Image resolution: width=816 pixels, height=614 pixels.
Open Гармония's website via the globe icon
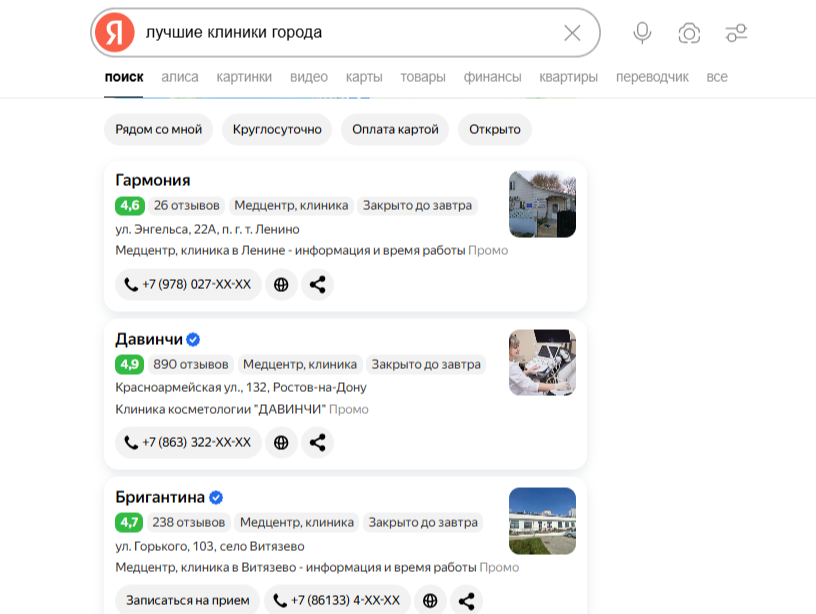[x=282, y=285]
